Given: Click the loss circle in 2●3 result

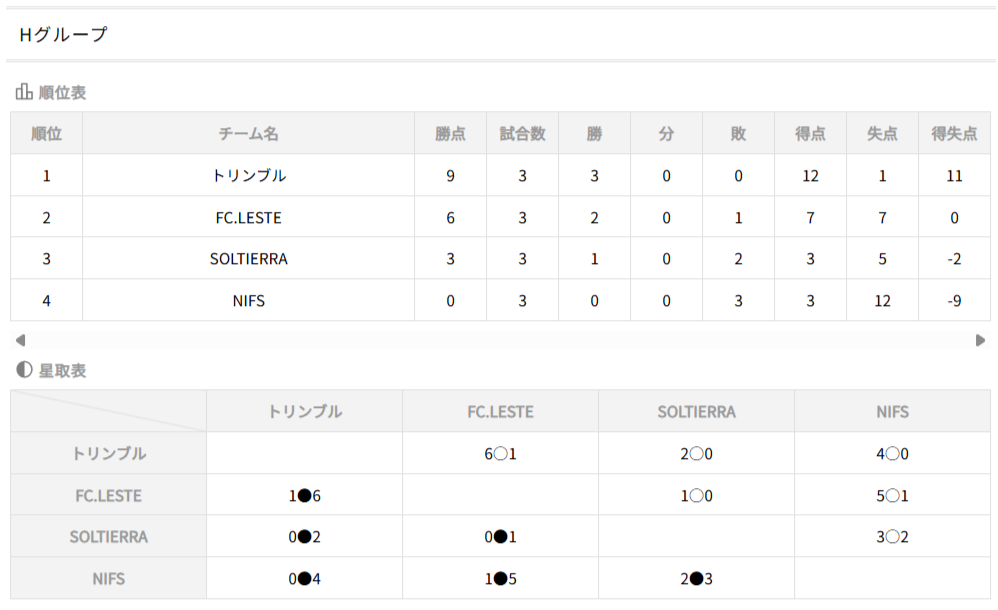Looking at the screenshot, I should pyautogui.click(x=696, y=579).
